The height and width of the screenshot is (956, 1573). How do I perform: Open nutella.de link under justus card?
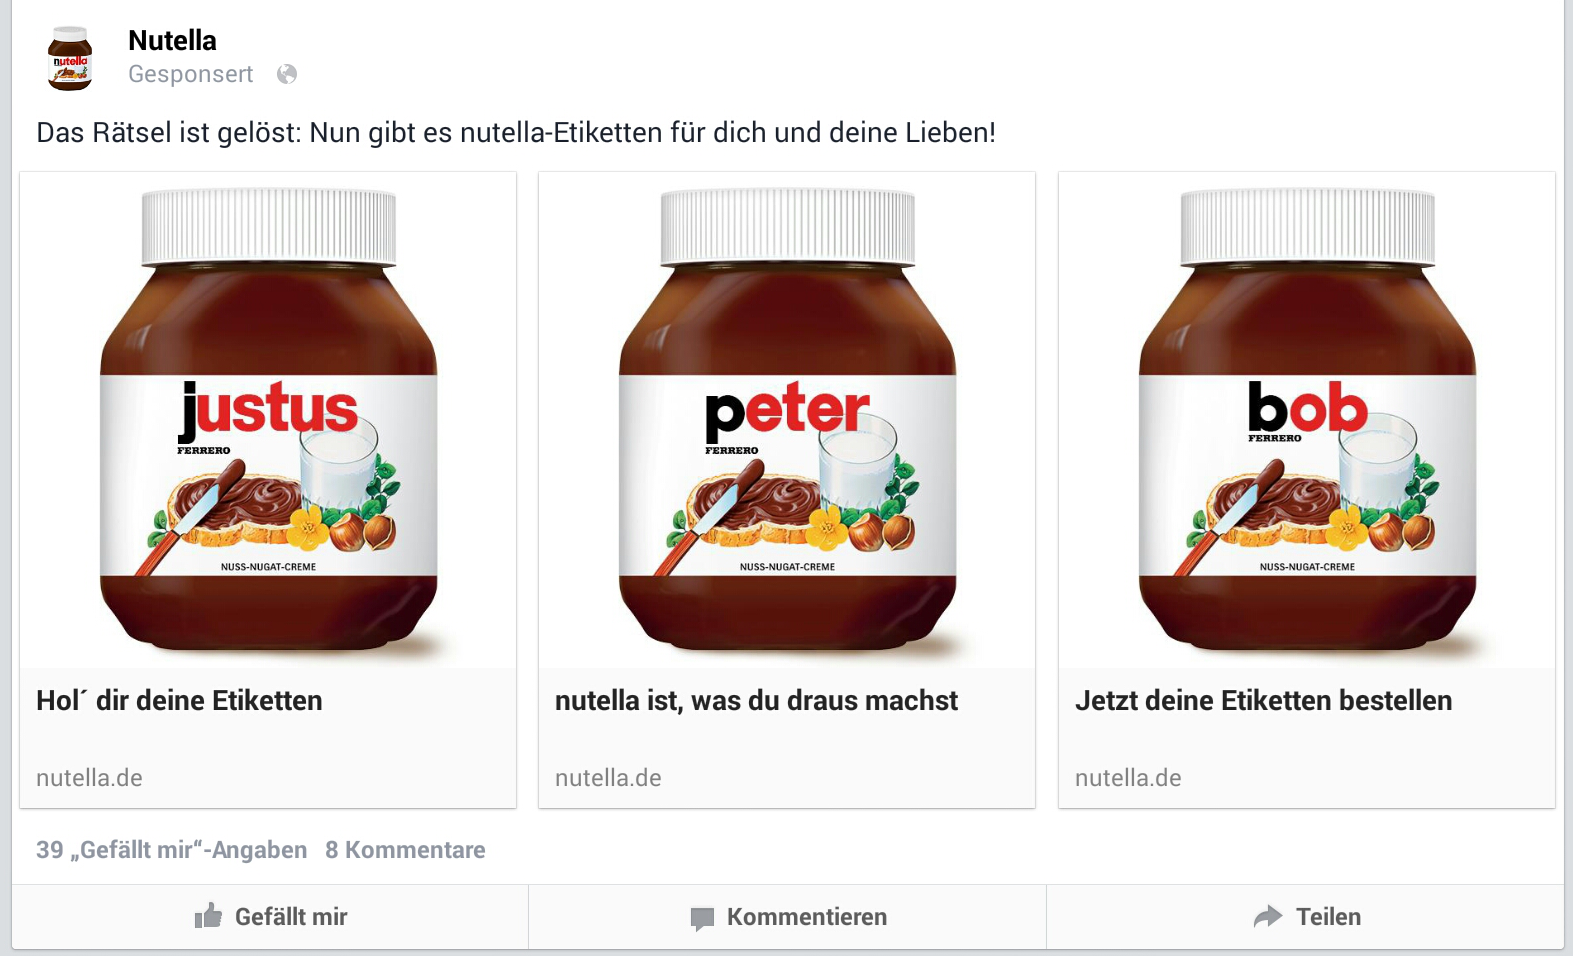[x=89, y=778]
